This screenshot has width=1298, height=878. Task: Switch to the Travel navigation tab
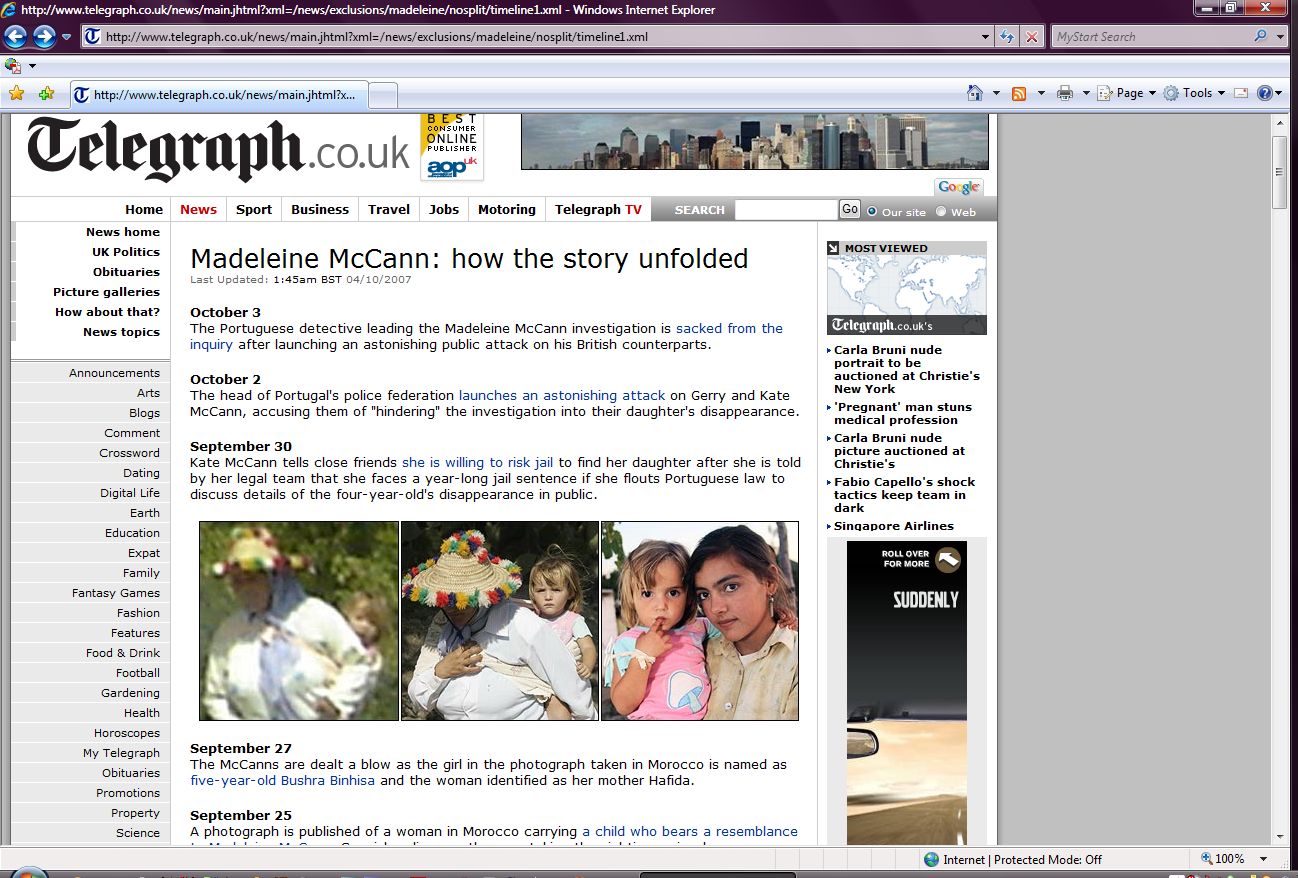(x=389, y=209)
